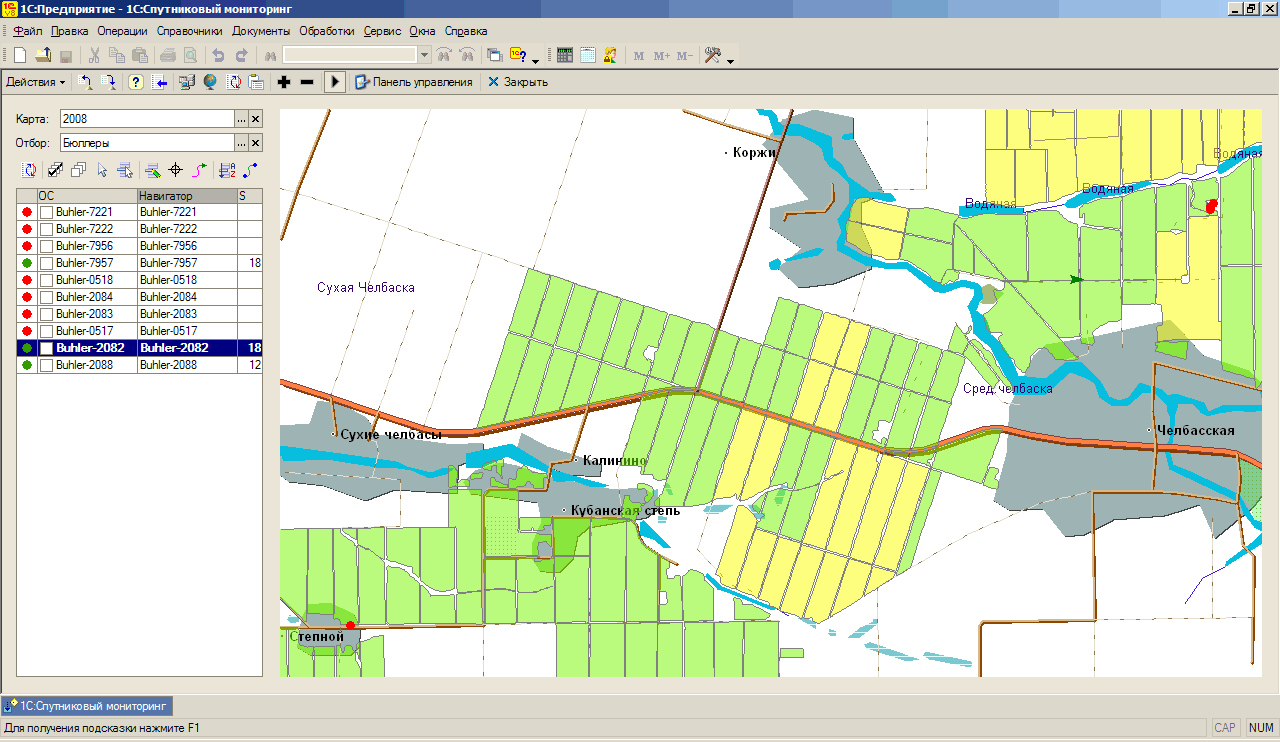Switch to 1С:Спутниковый мониторинг window tab
Image resolution: width=1280 pixels, height=742 pixels.
pyautogui.click(x=88, y=705)
